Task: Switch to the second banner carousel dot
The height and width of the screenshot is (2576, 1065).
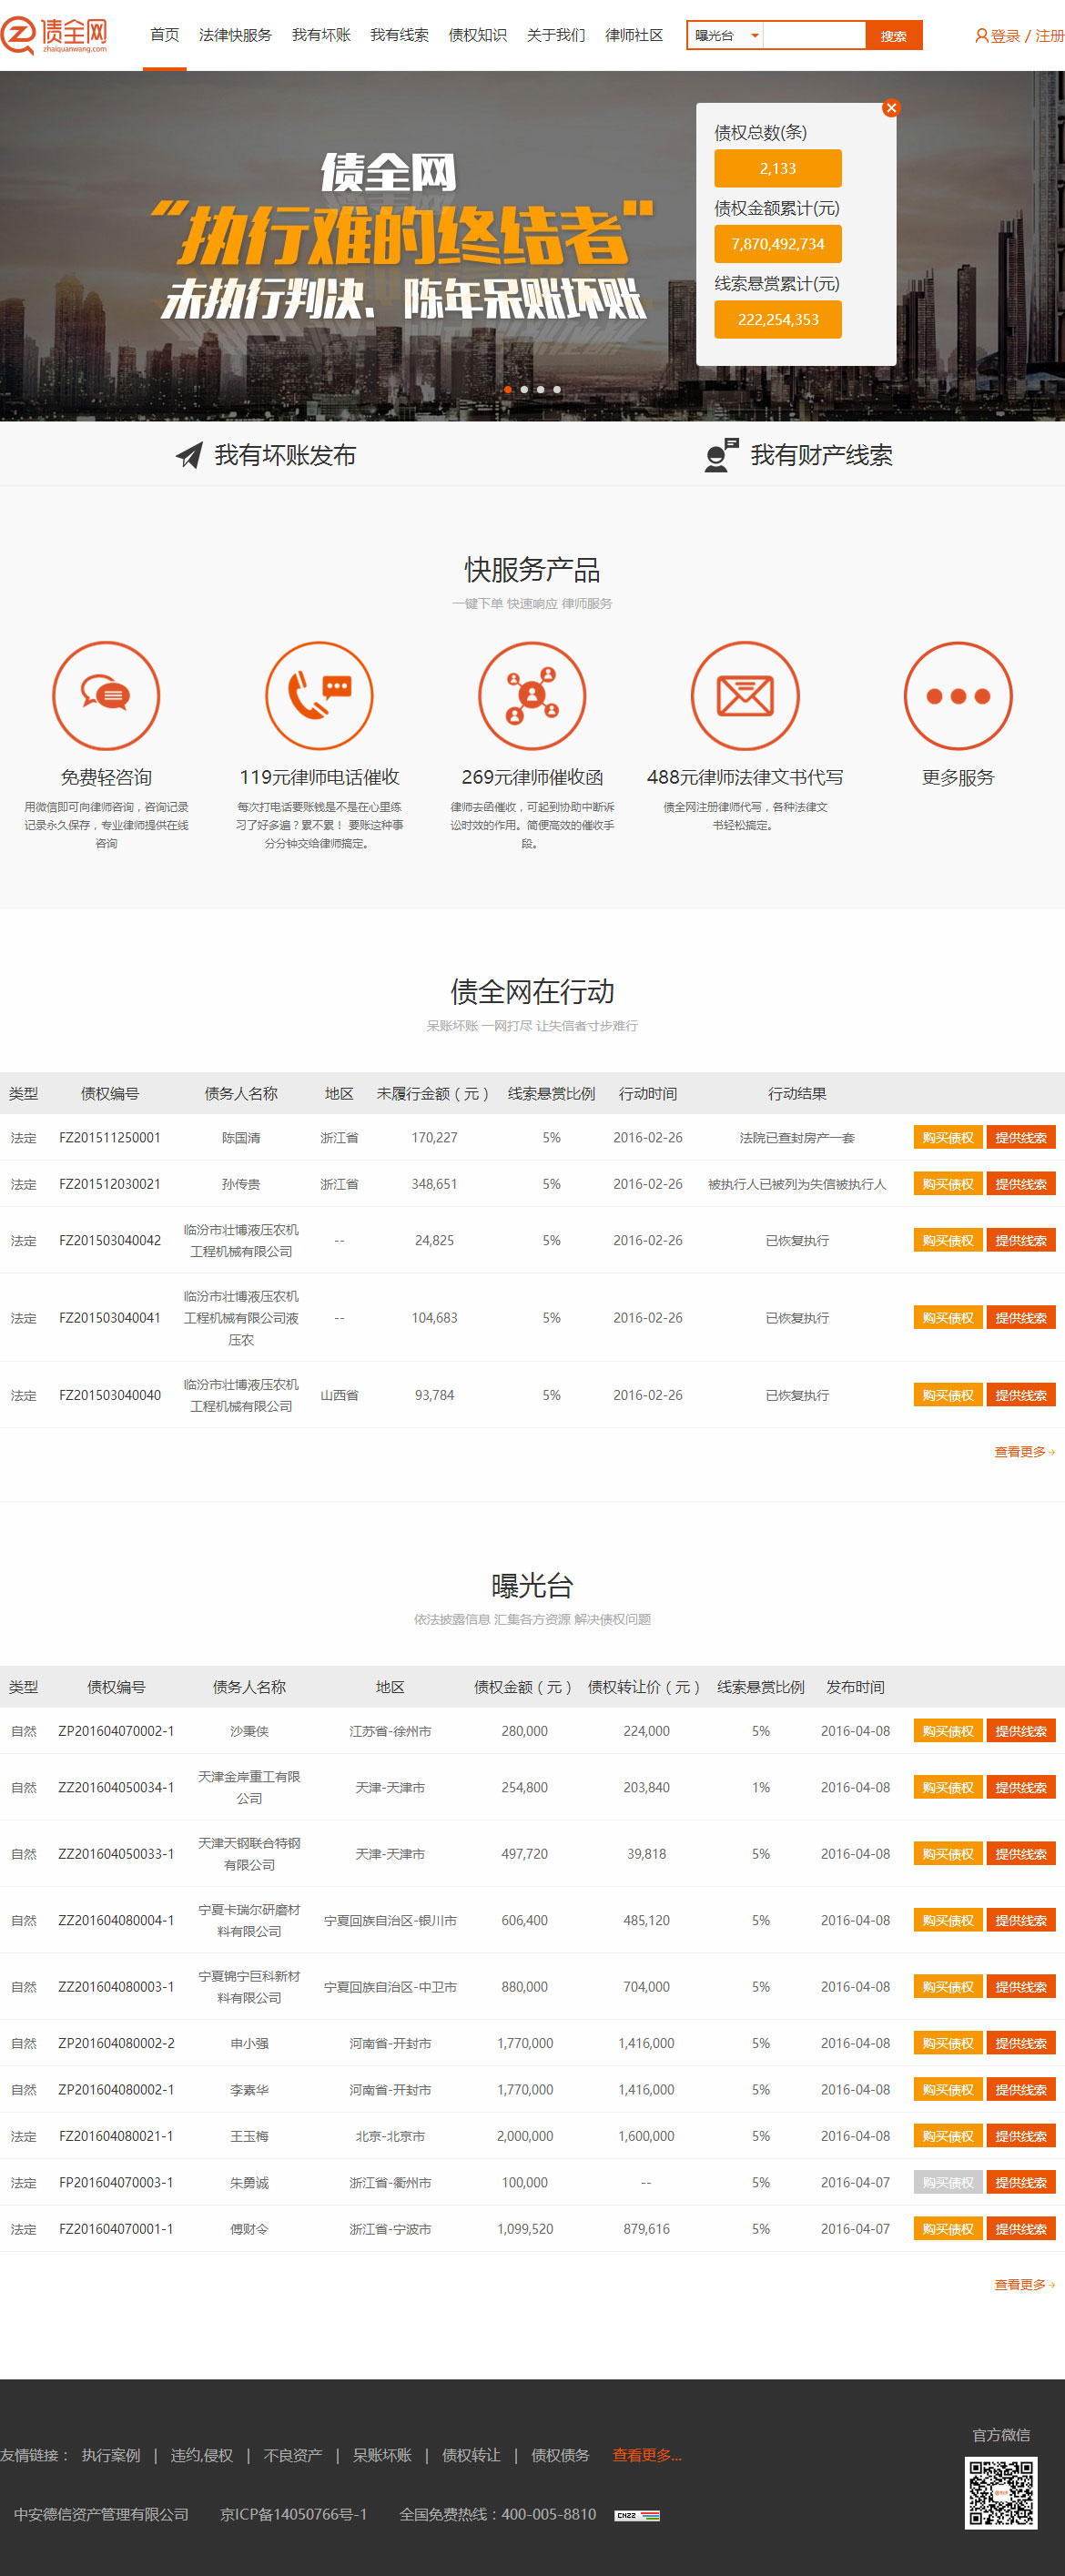Action: (524, 390)
